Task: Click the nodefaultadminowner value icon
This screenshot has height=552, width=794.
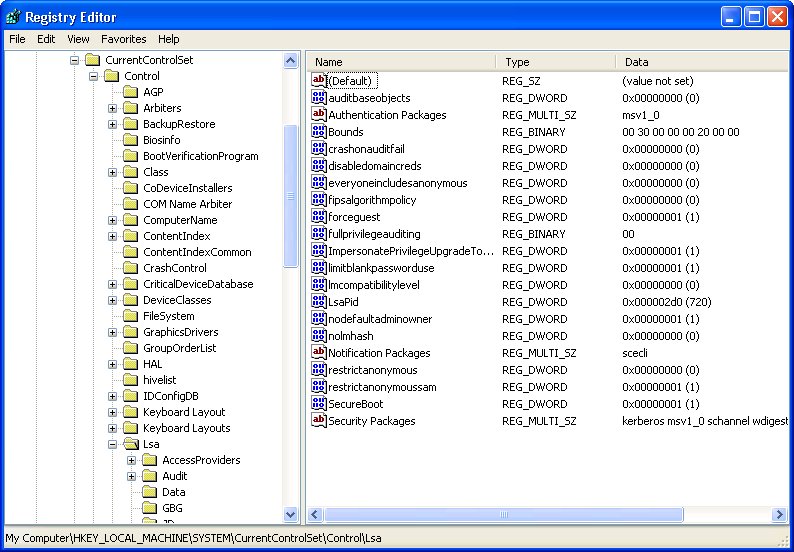Action: pyautogui.click(x=319, y=319)
